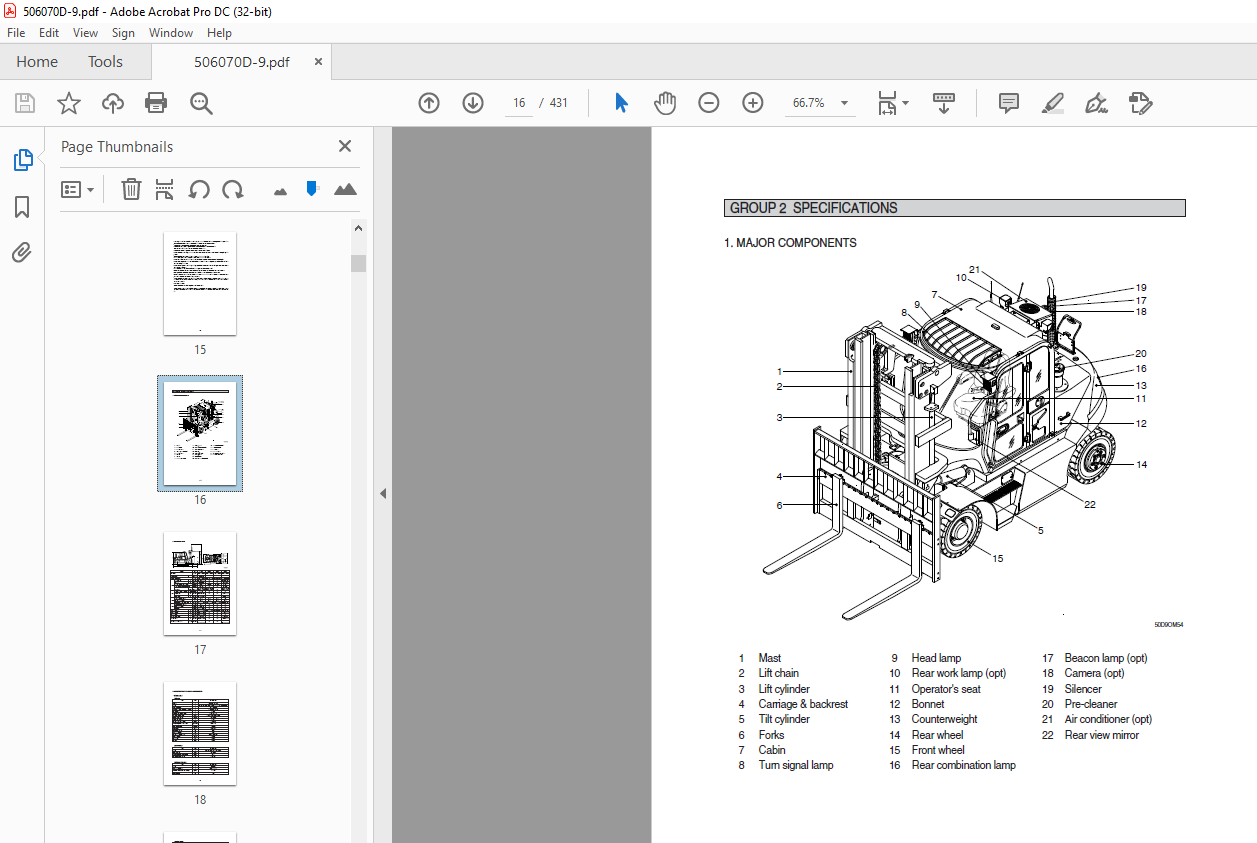Open the sign document pen tool

1096,103
